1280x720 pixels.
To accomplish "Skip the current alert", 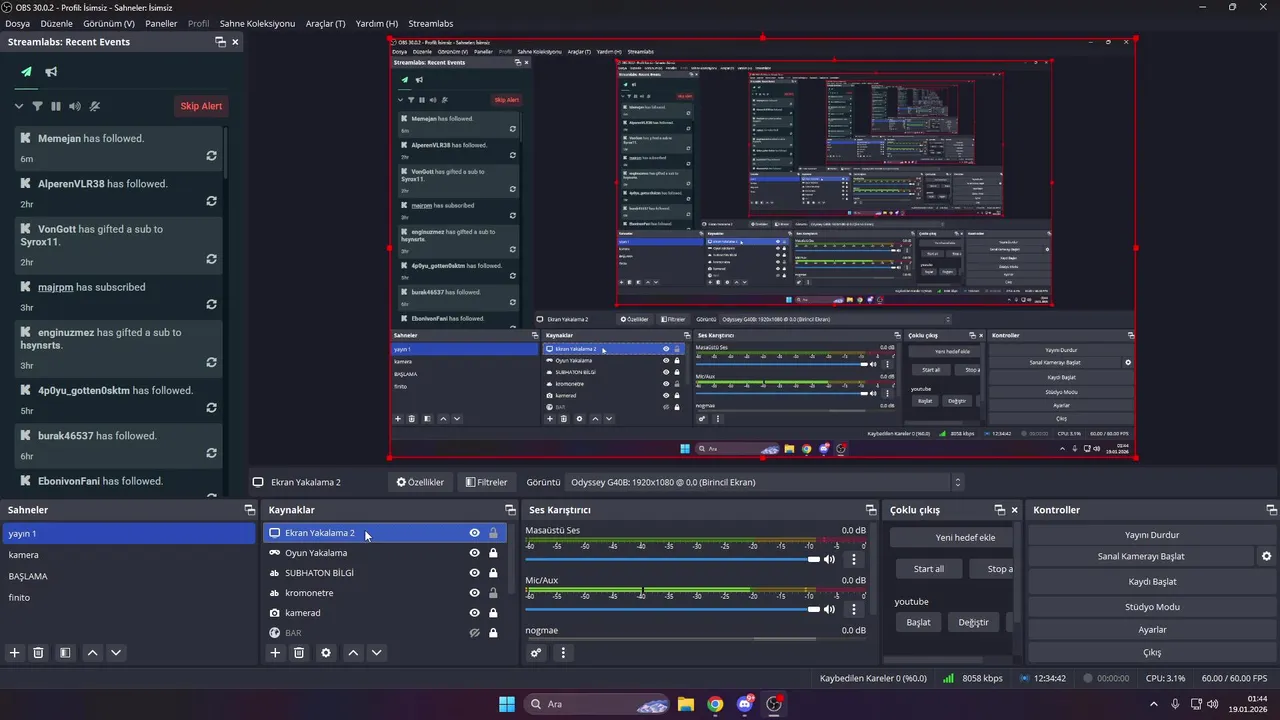I will tap(201, 106).
